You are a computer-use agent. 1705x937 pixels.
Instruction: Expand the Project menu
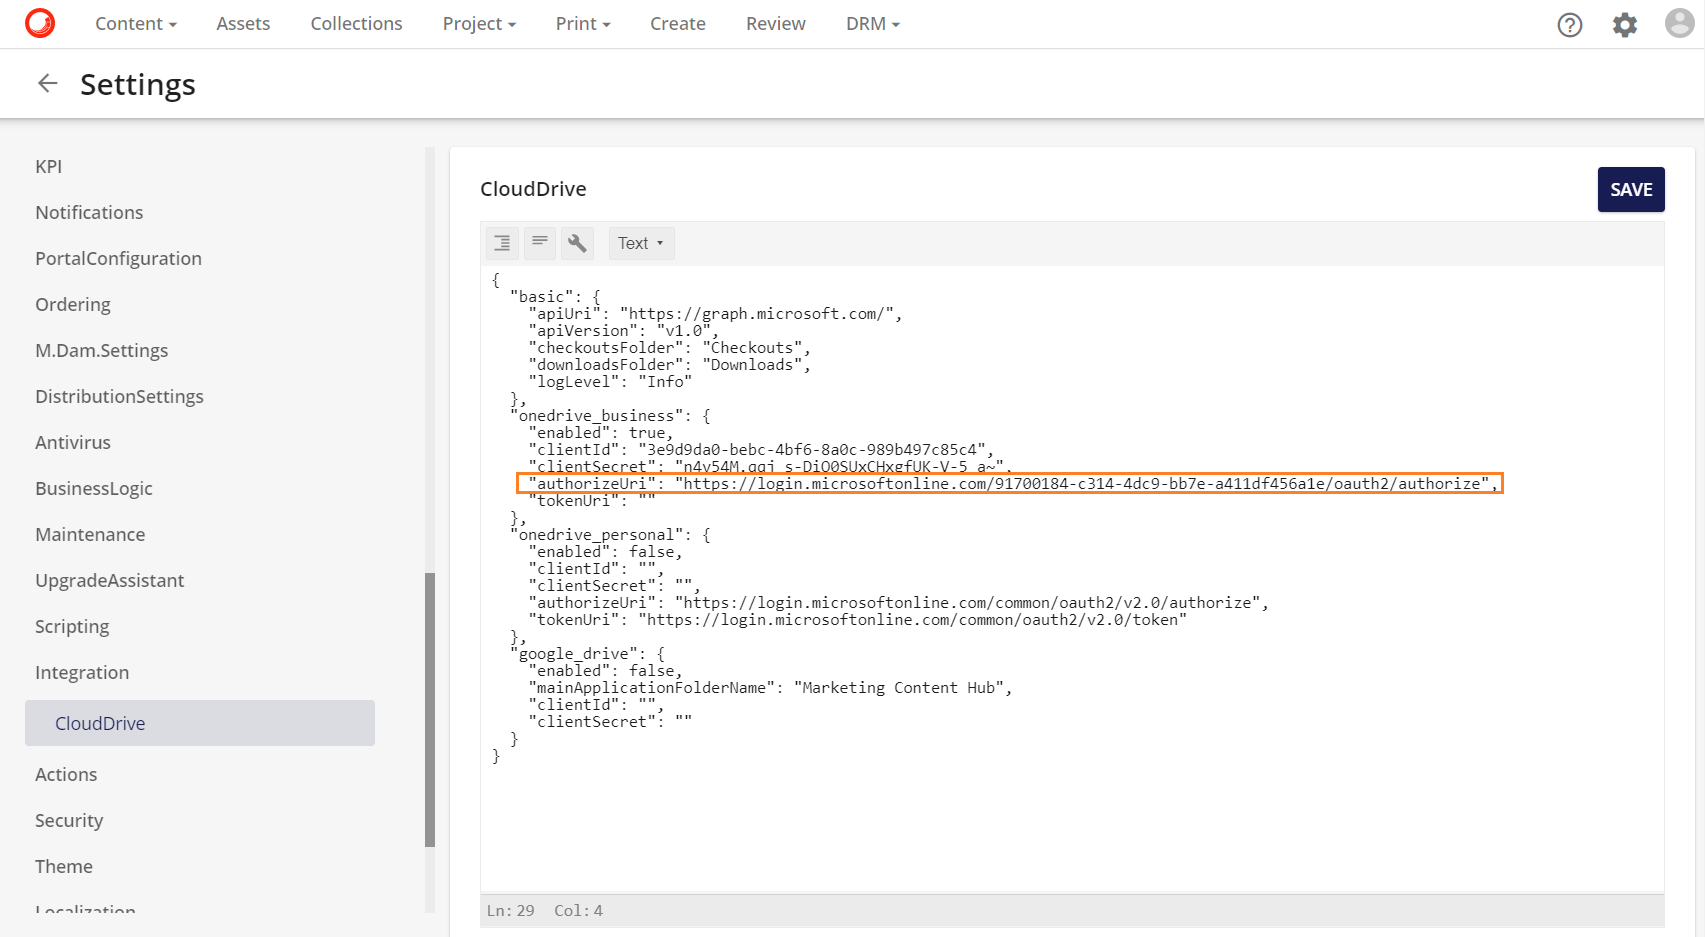pos(479,23)
